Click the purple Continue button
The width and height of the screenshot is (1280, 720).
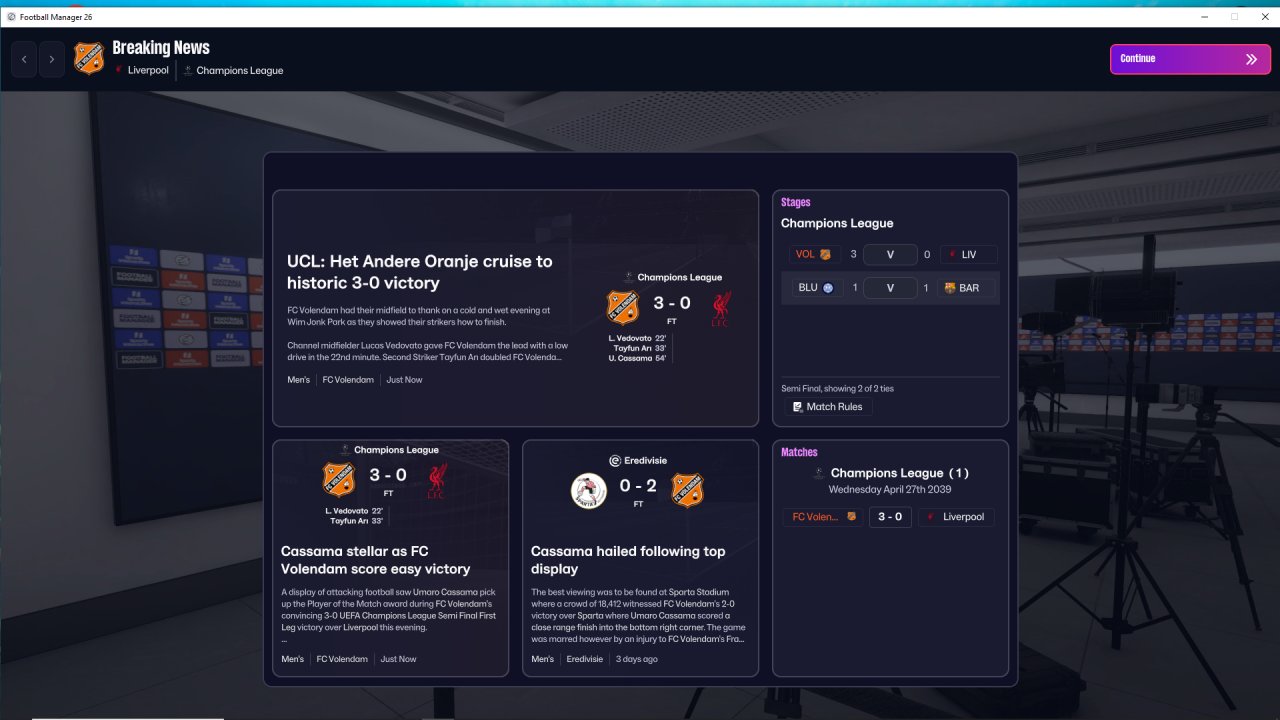1190,59
